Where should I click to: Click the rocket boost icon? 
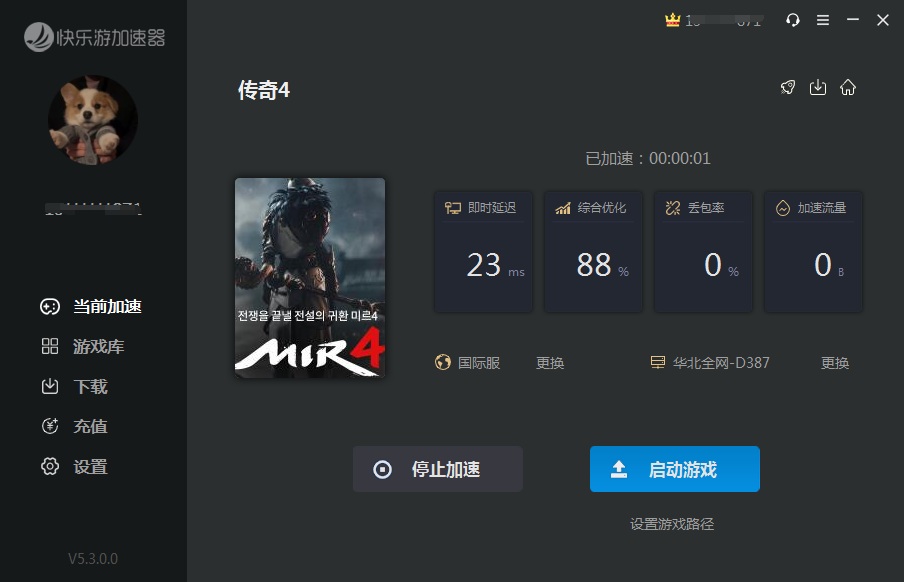coord(788,87)
